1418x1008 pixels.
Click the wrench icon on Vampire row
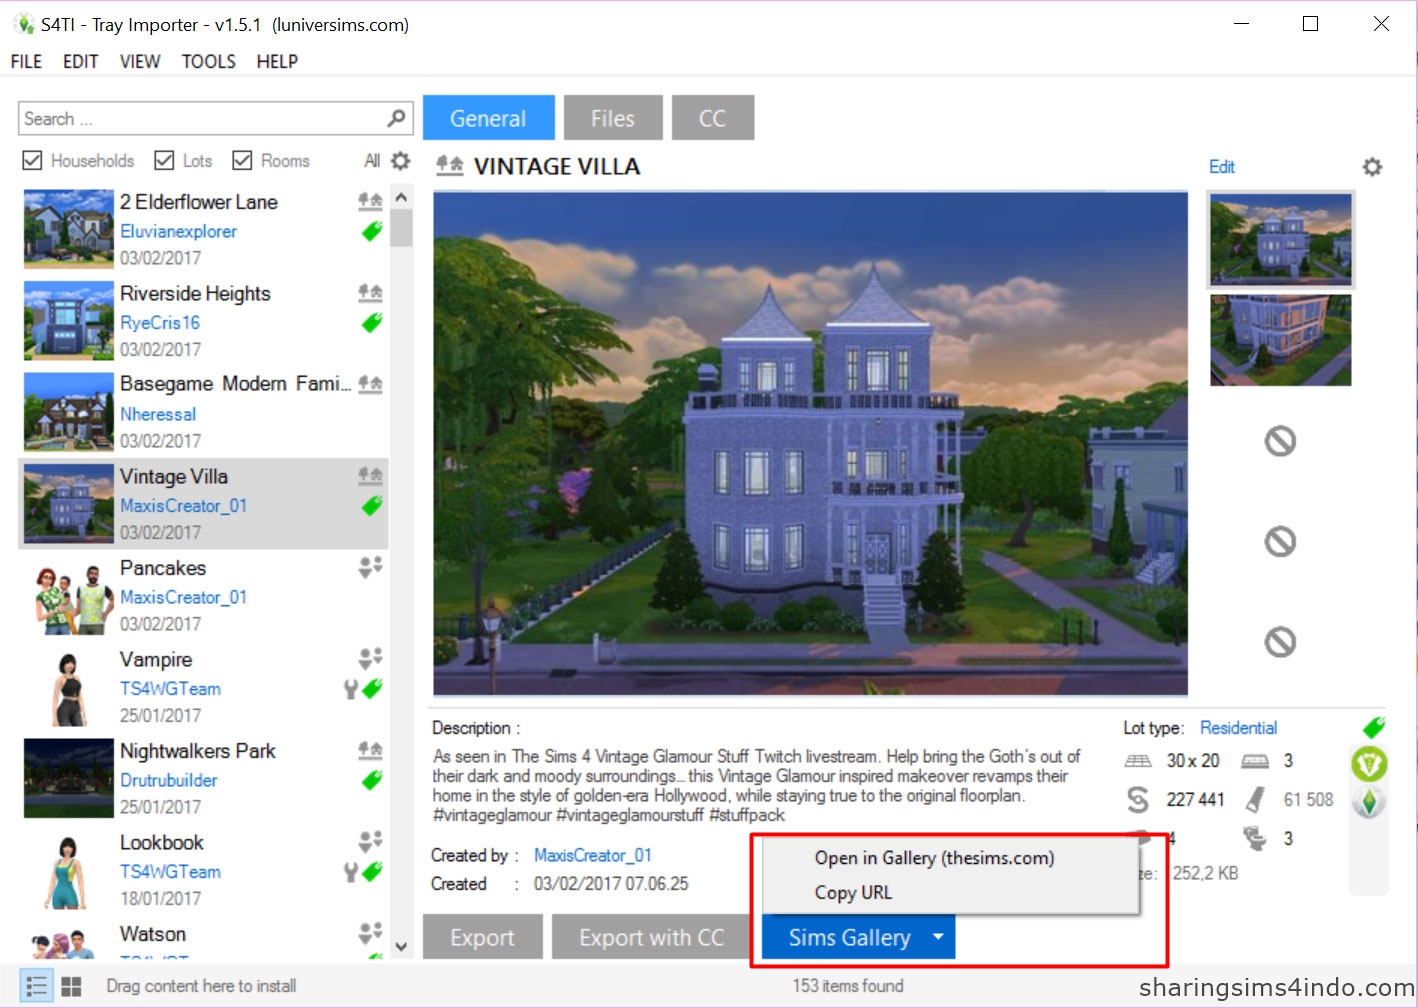tap(351, 689)
